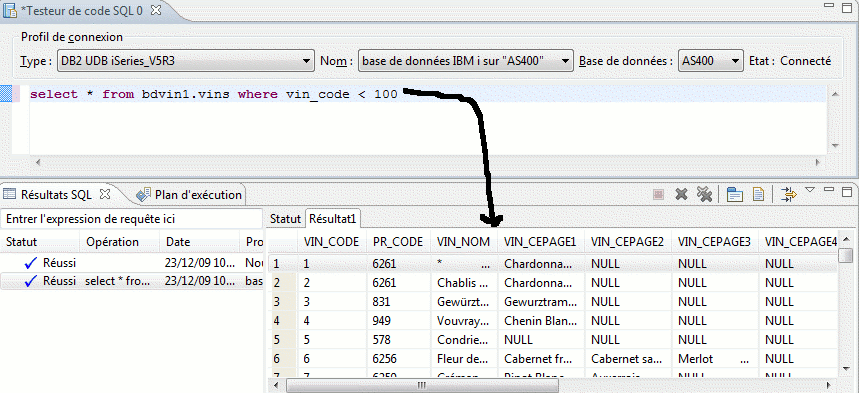Sort history by the Statut column header

coord(40,242)
